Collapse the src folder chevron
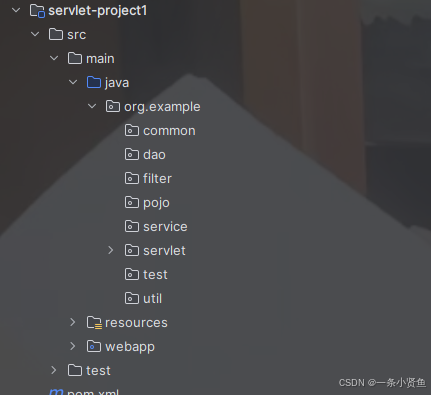 35,34
